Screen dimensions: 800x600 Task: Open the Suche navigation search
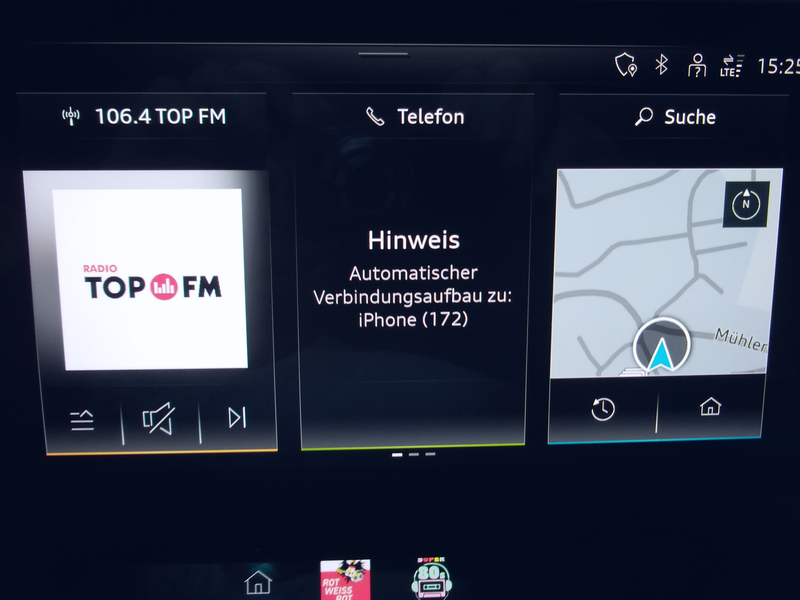click(675, 117)
